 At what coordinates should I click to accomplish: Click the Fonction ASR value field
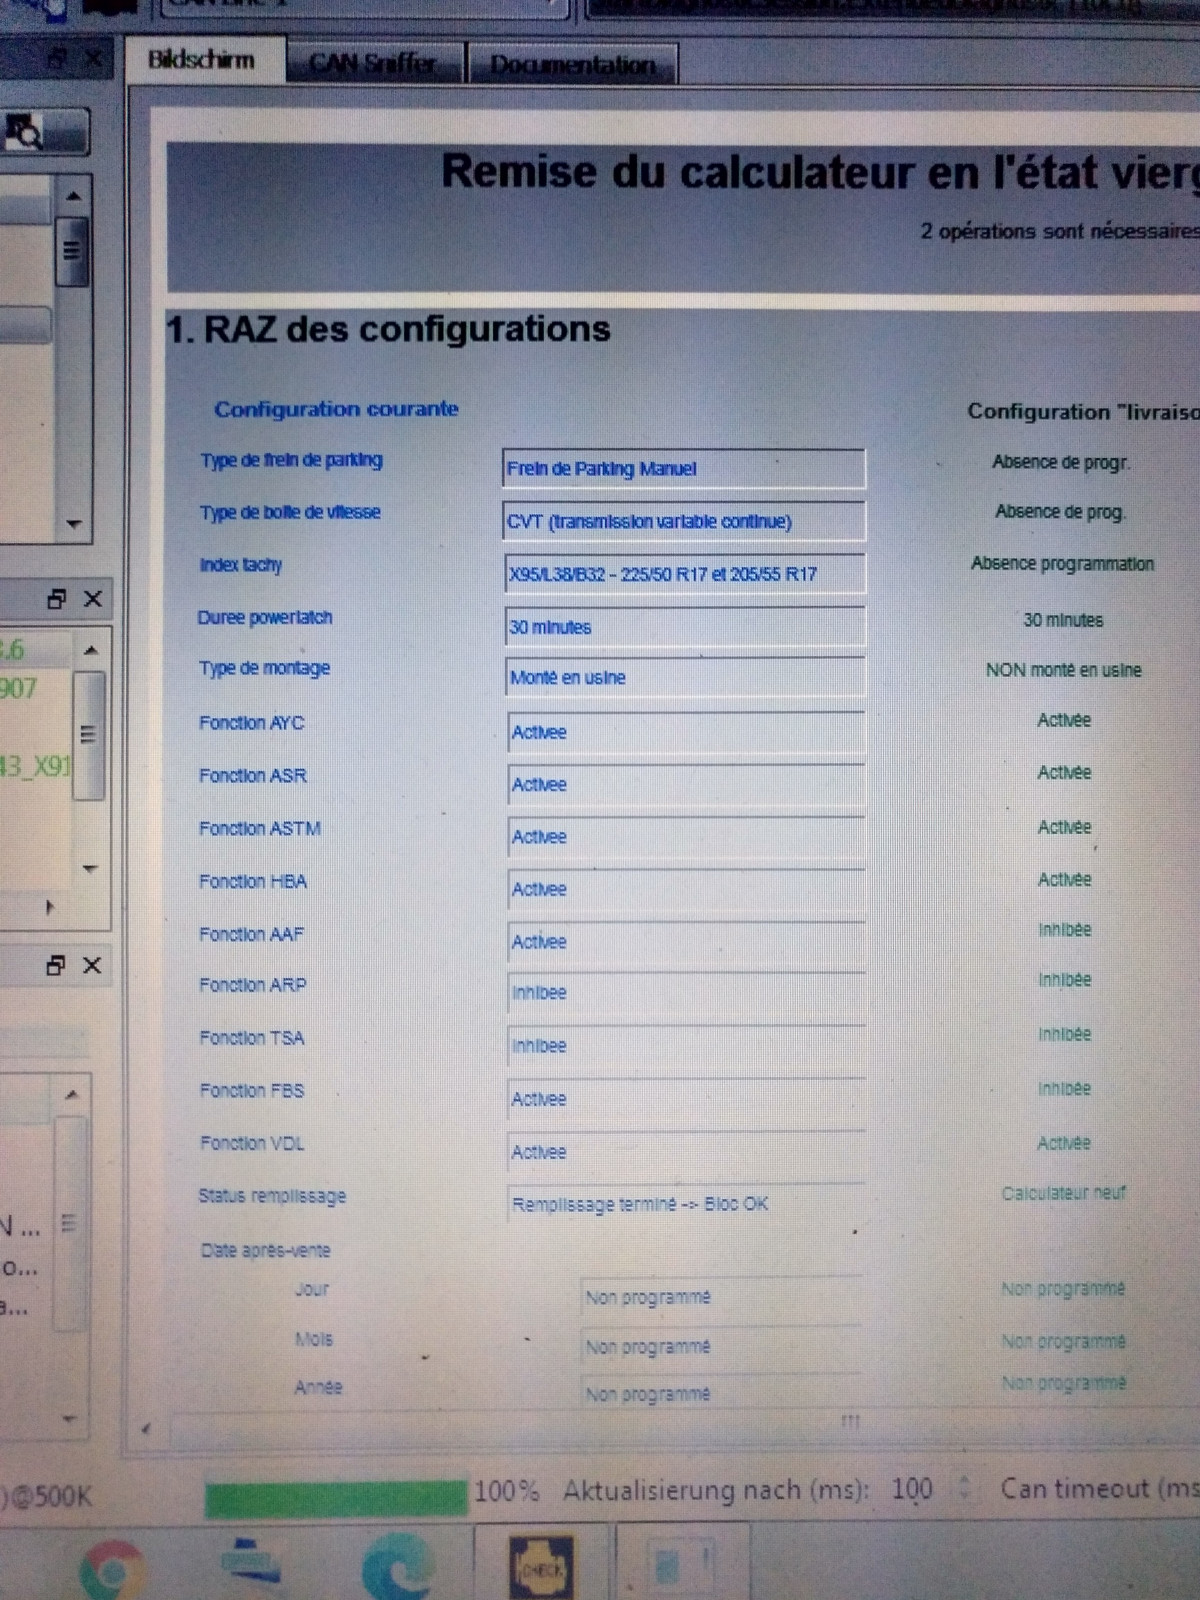pos(686,784)
